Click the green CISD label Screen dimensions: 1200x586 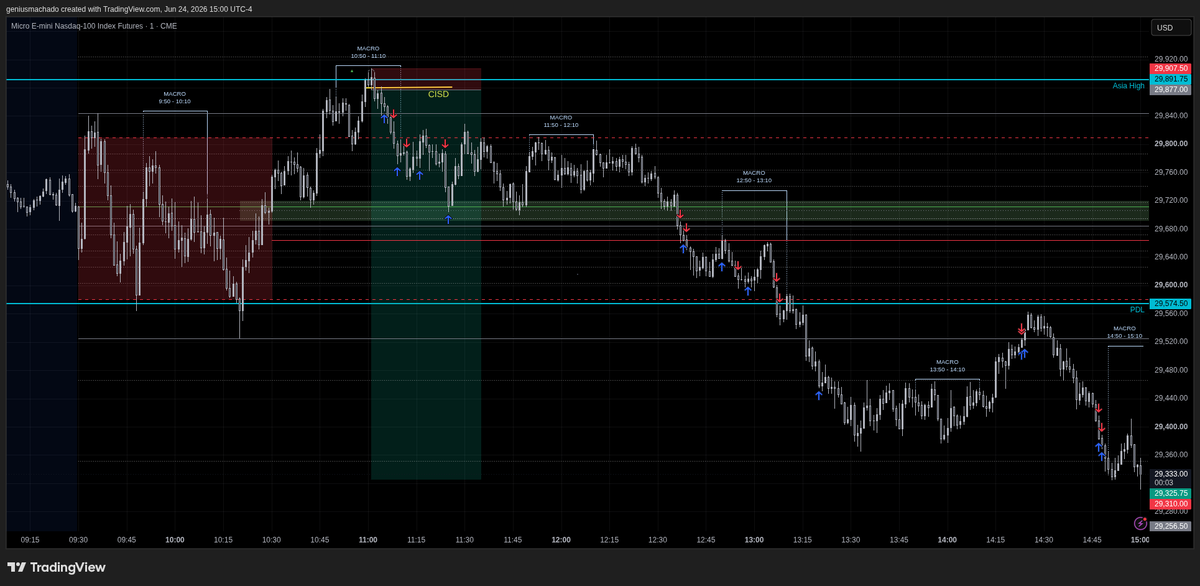(438, 94)
